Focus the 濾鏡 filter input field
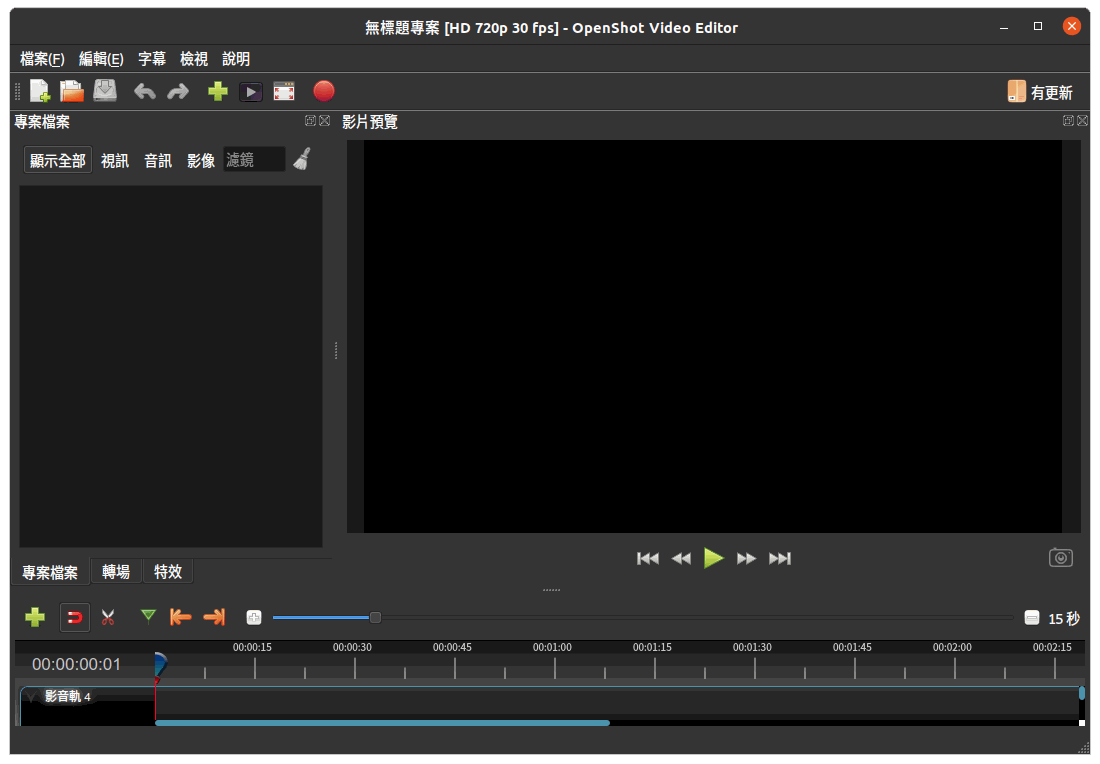 [x=254, y=160]
